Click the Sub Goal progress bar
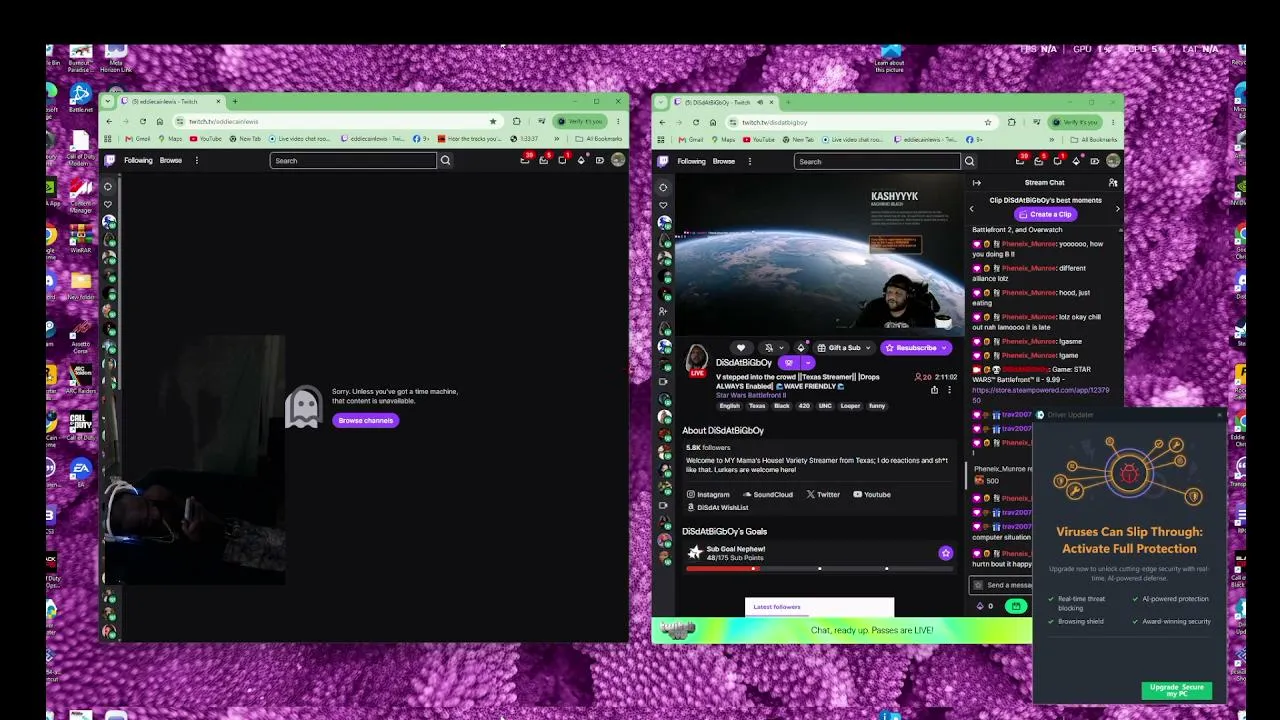The width and height of the screenshot is (1280, 720). coord(820,568)
